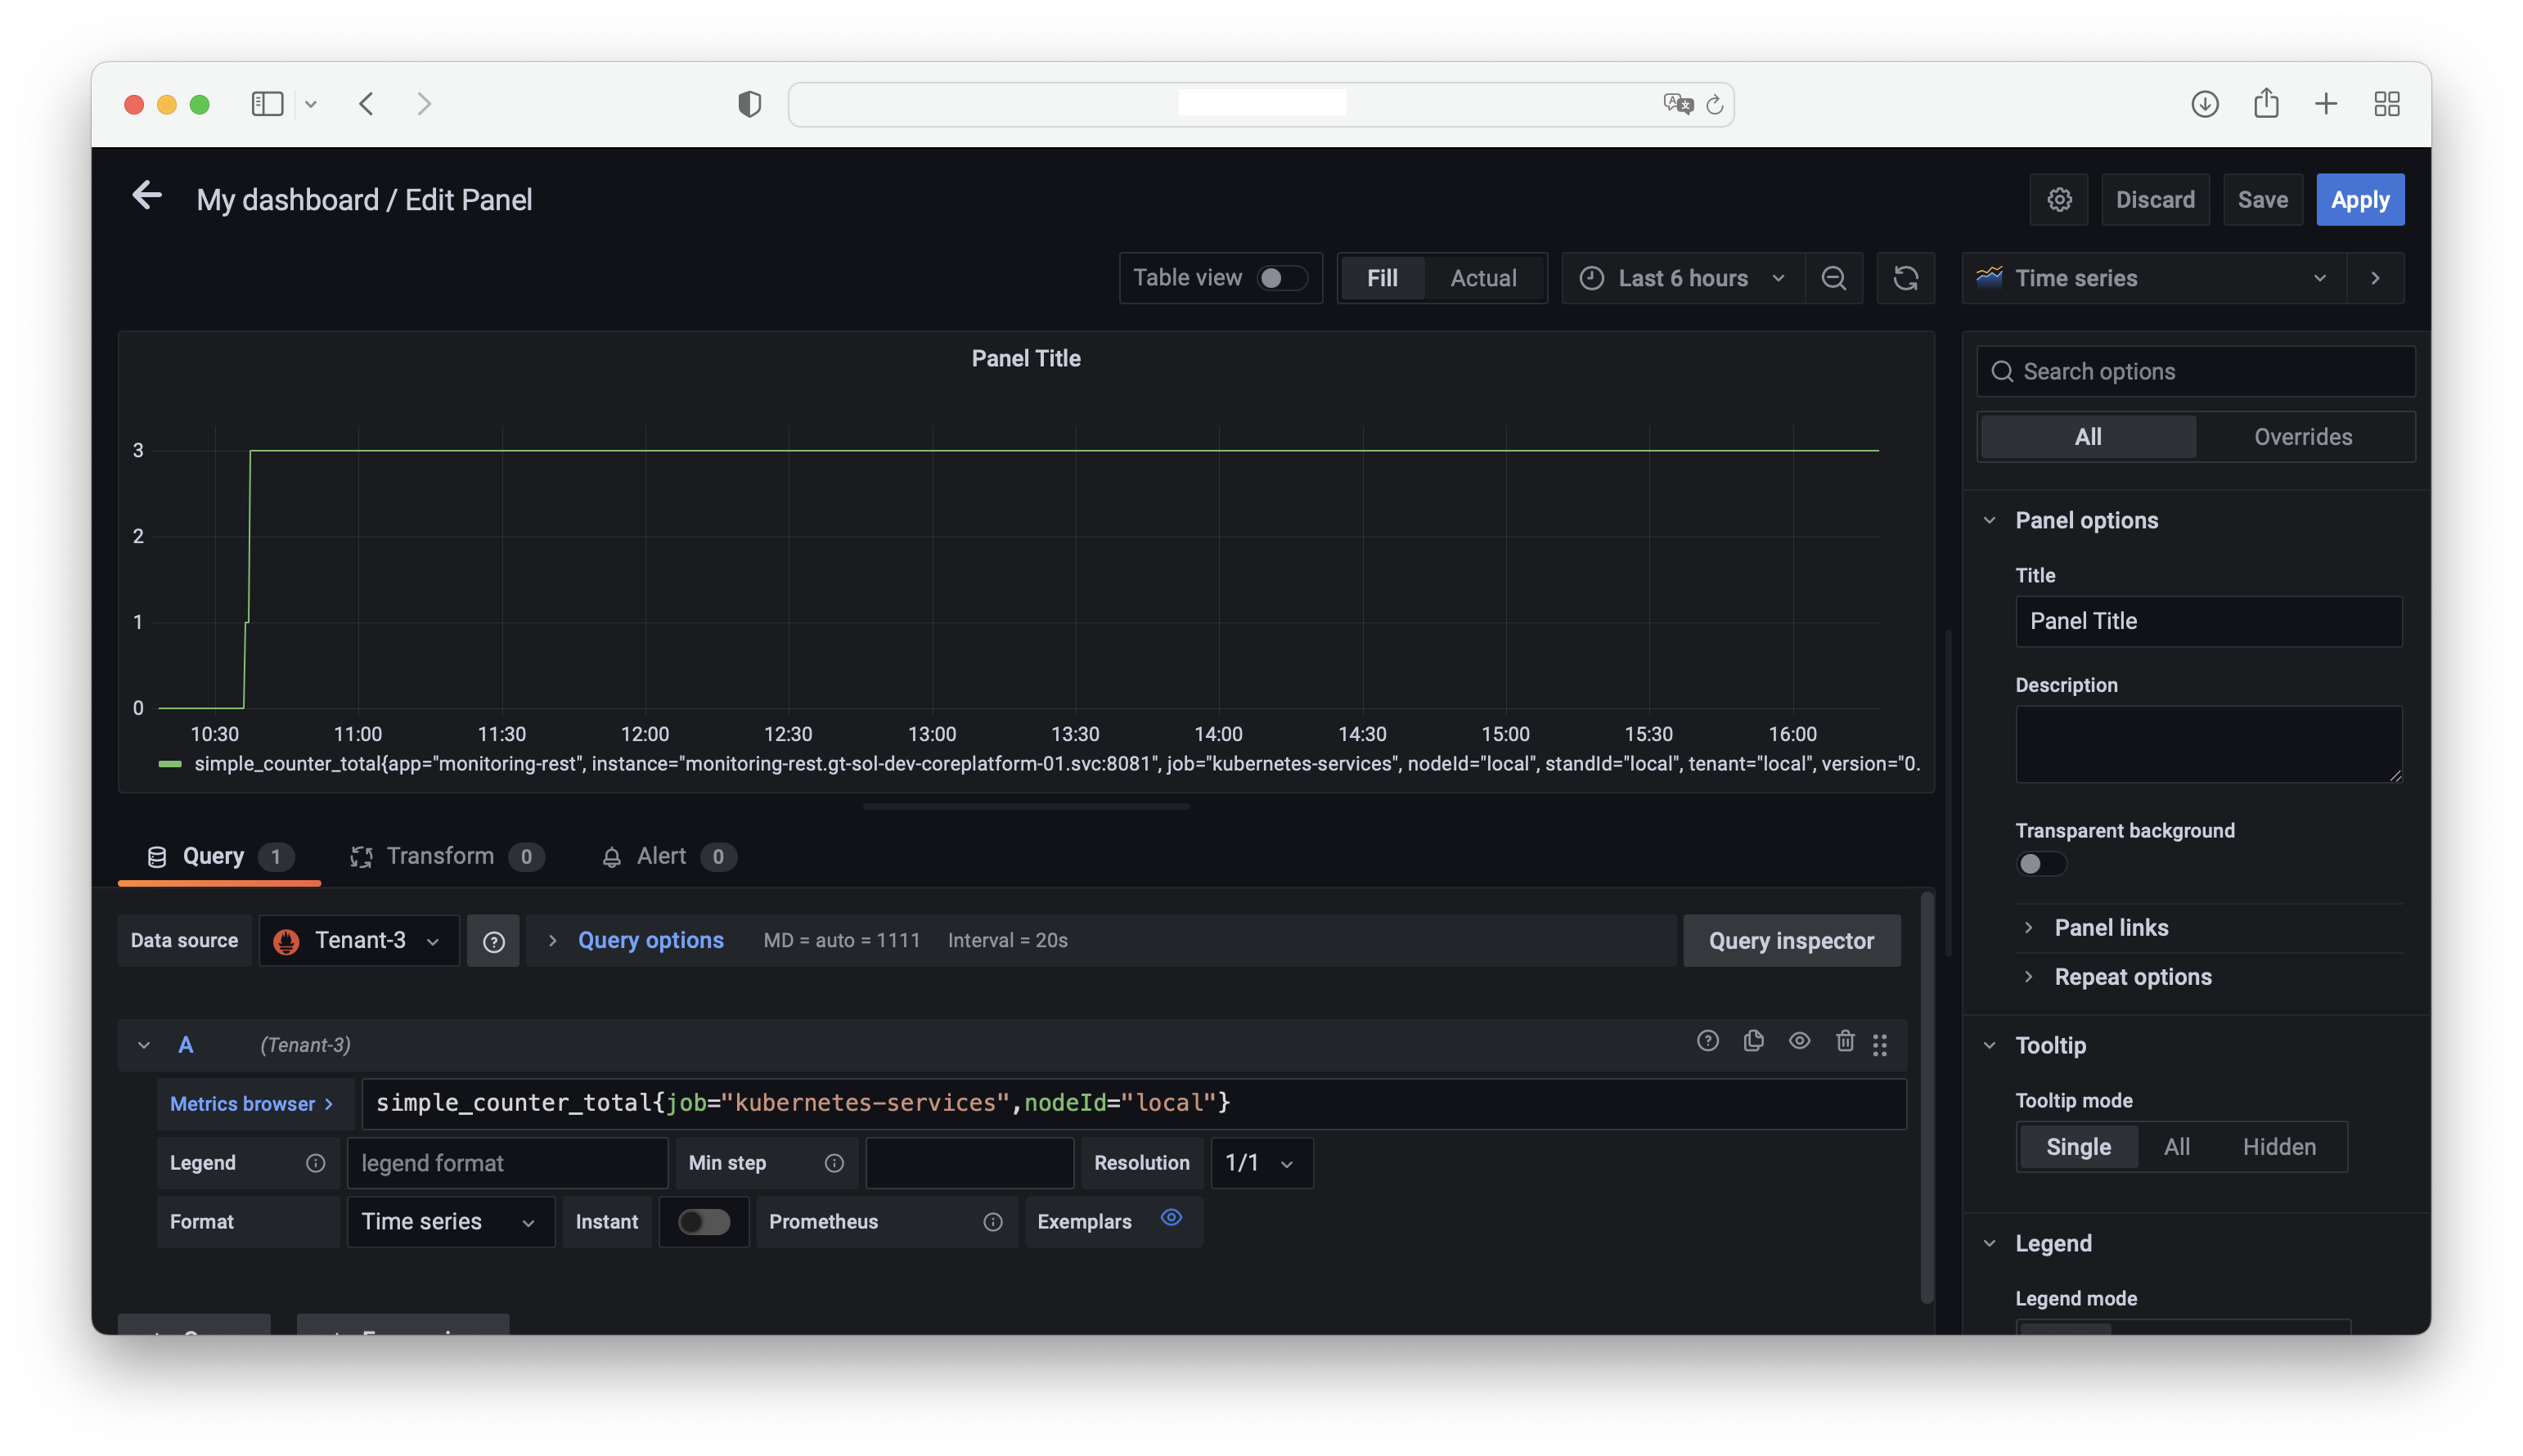Viewport: 2523px width, 1456px height.
Task: Open Time series visualization picker dropdown
Action: pyautogui.click(x=2155, y=278)
